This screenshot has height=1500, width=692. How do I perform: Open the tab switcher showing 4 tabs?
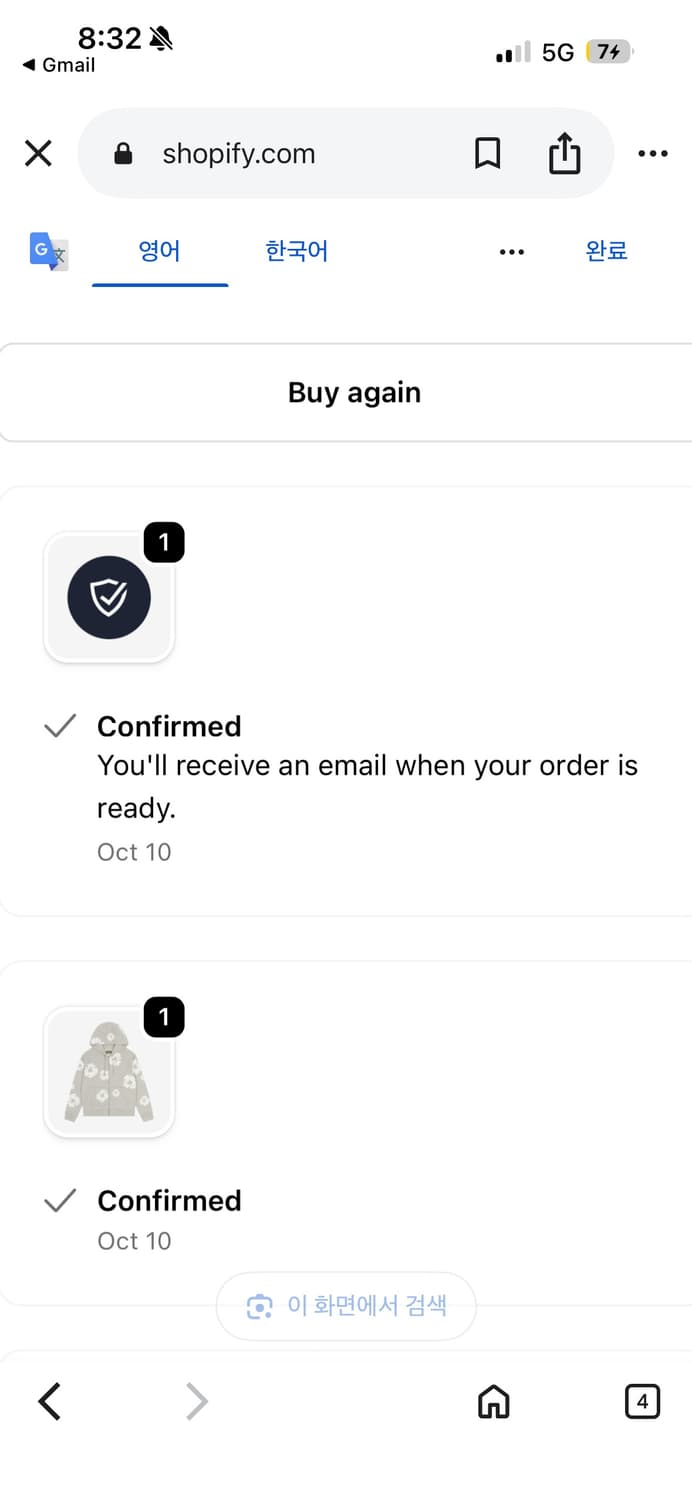(642, 1402)
